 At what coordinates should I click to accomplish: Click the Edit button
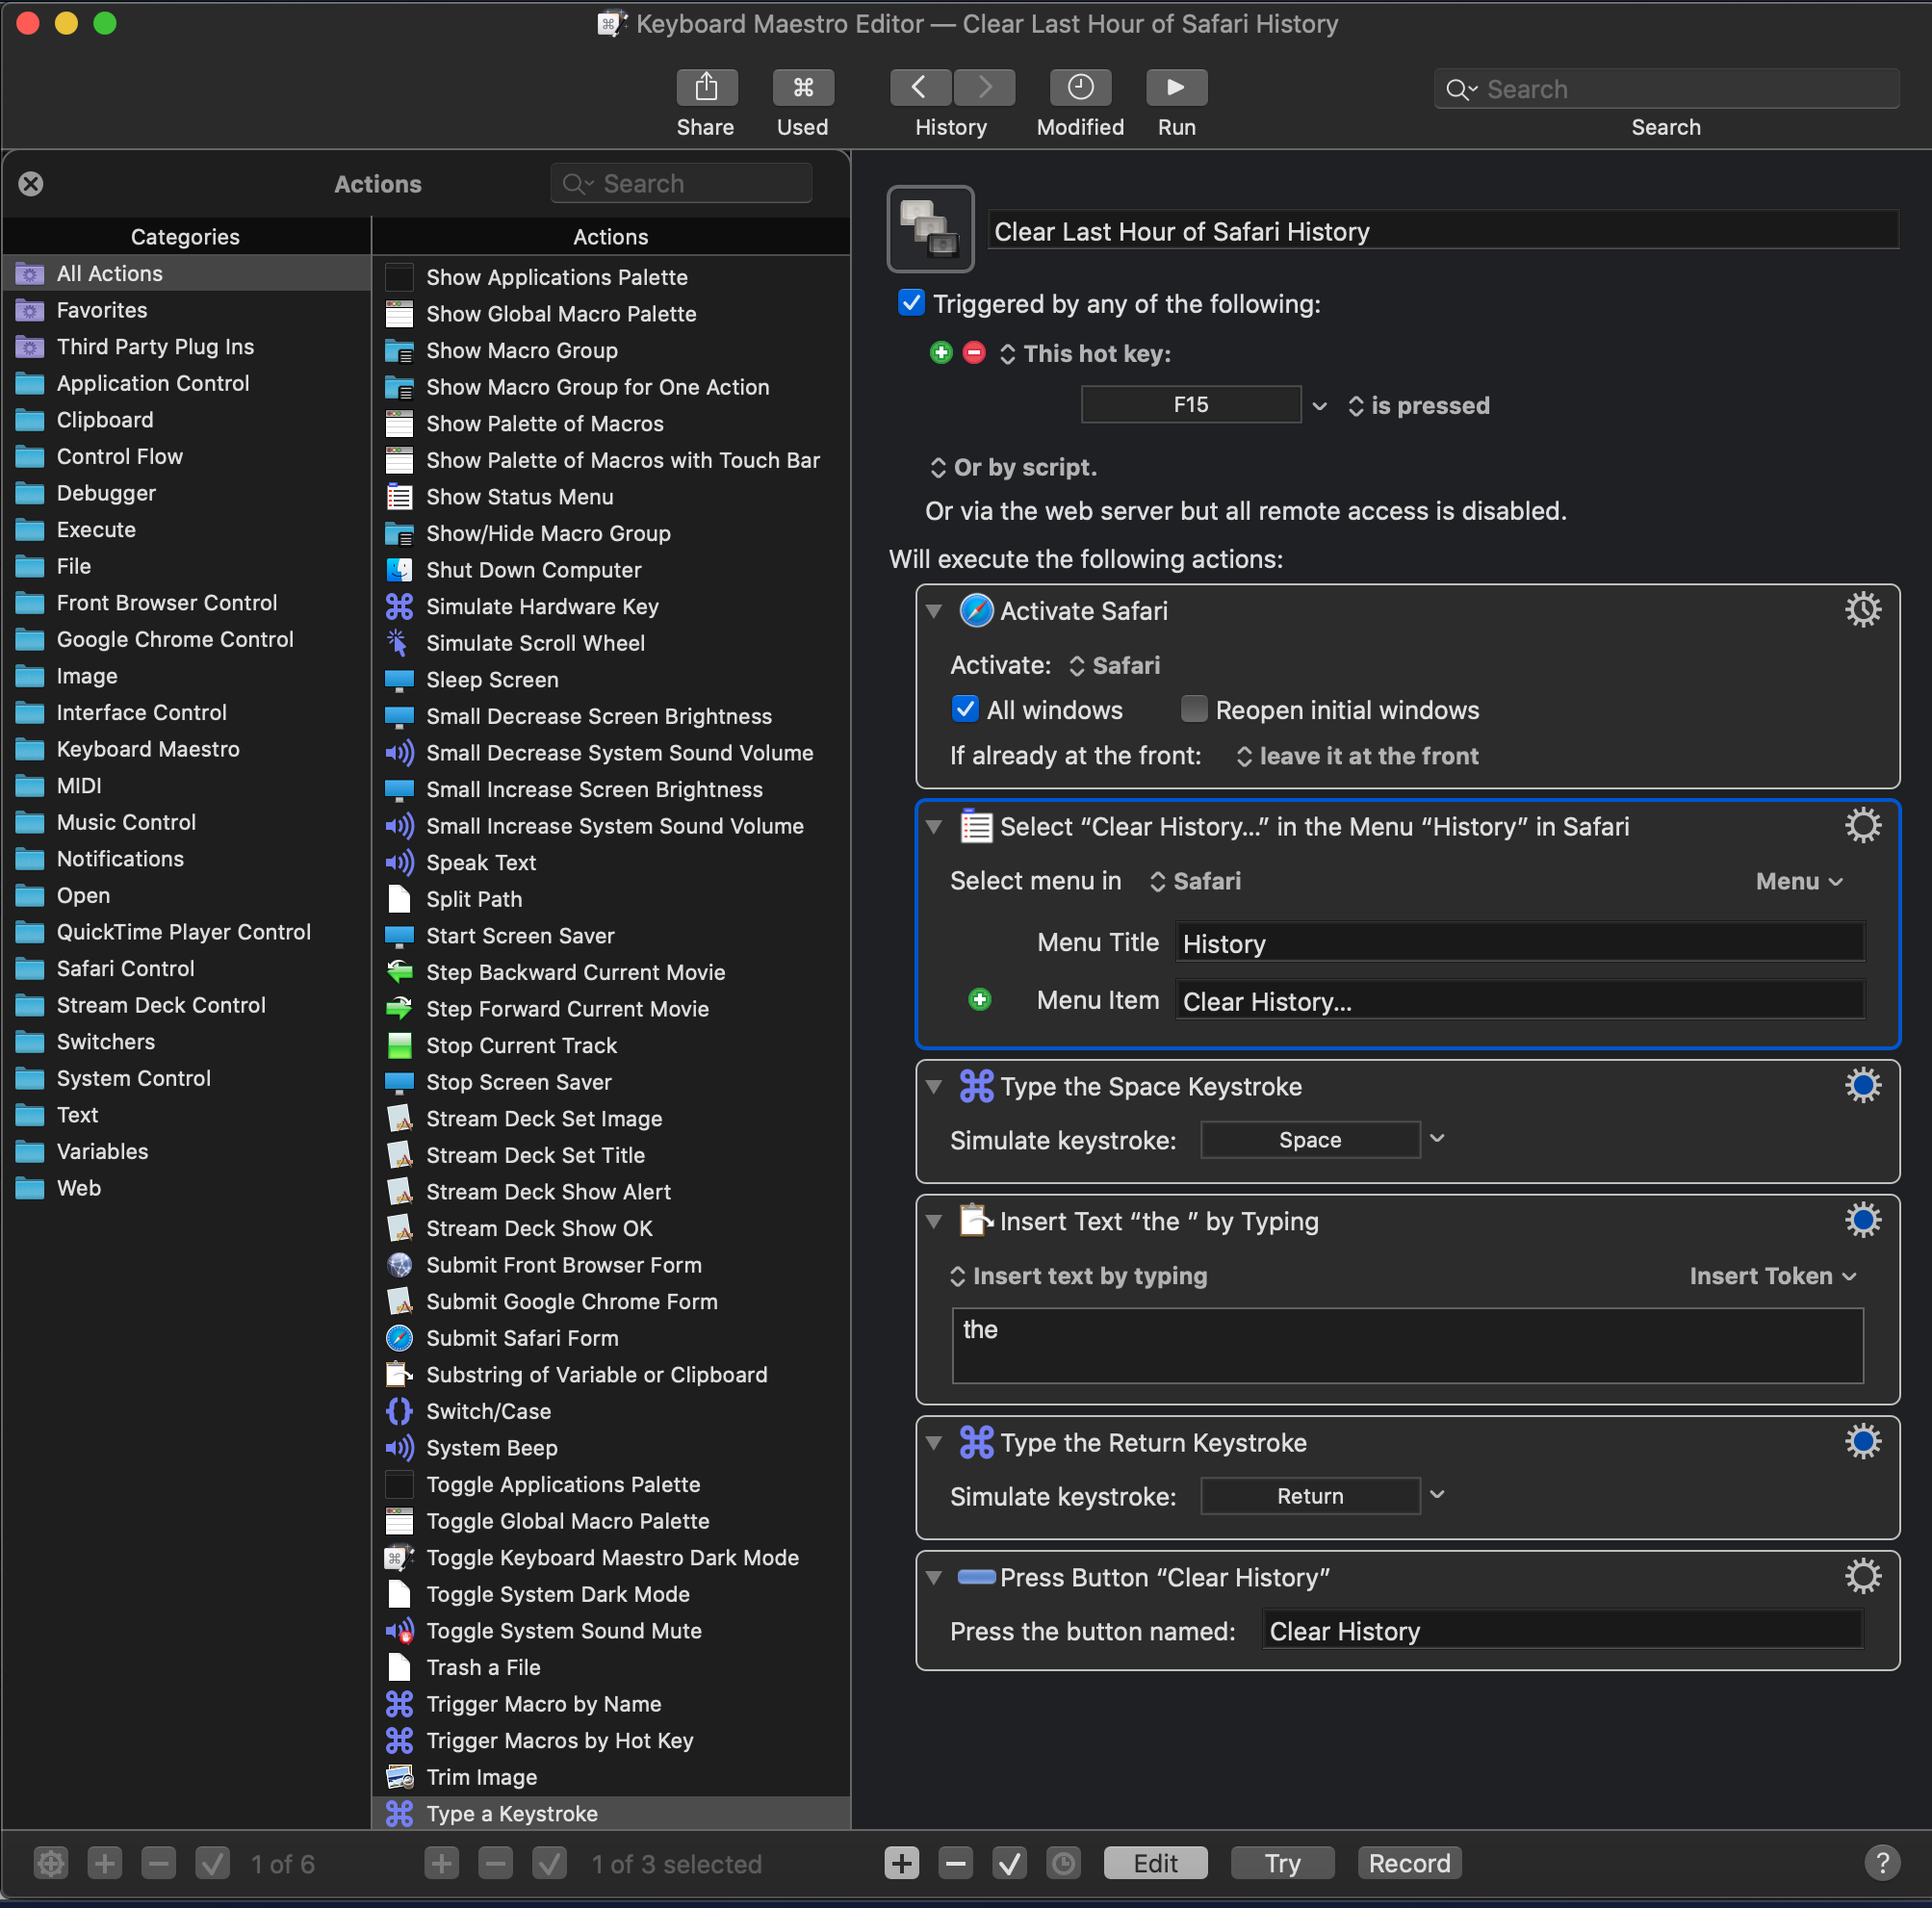1155,1863
